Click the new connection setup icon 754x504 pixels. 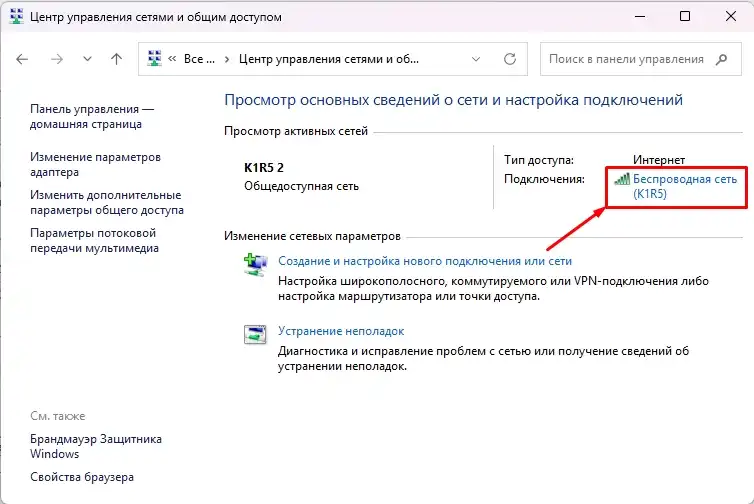pyautogui.click(x=255, y=265)
